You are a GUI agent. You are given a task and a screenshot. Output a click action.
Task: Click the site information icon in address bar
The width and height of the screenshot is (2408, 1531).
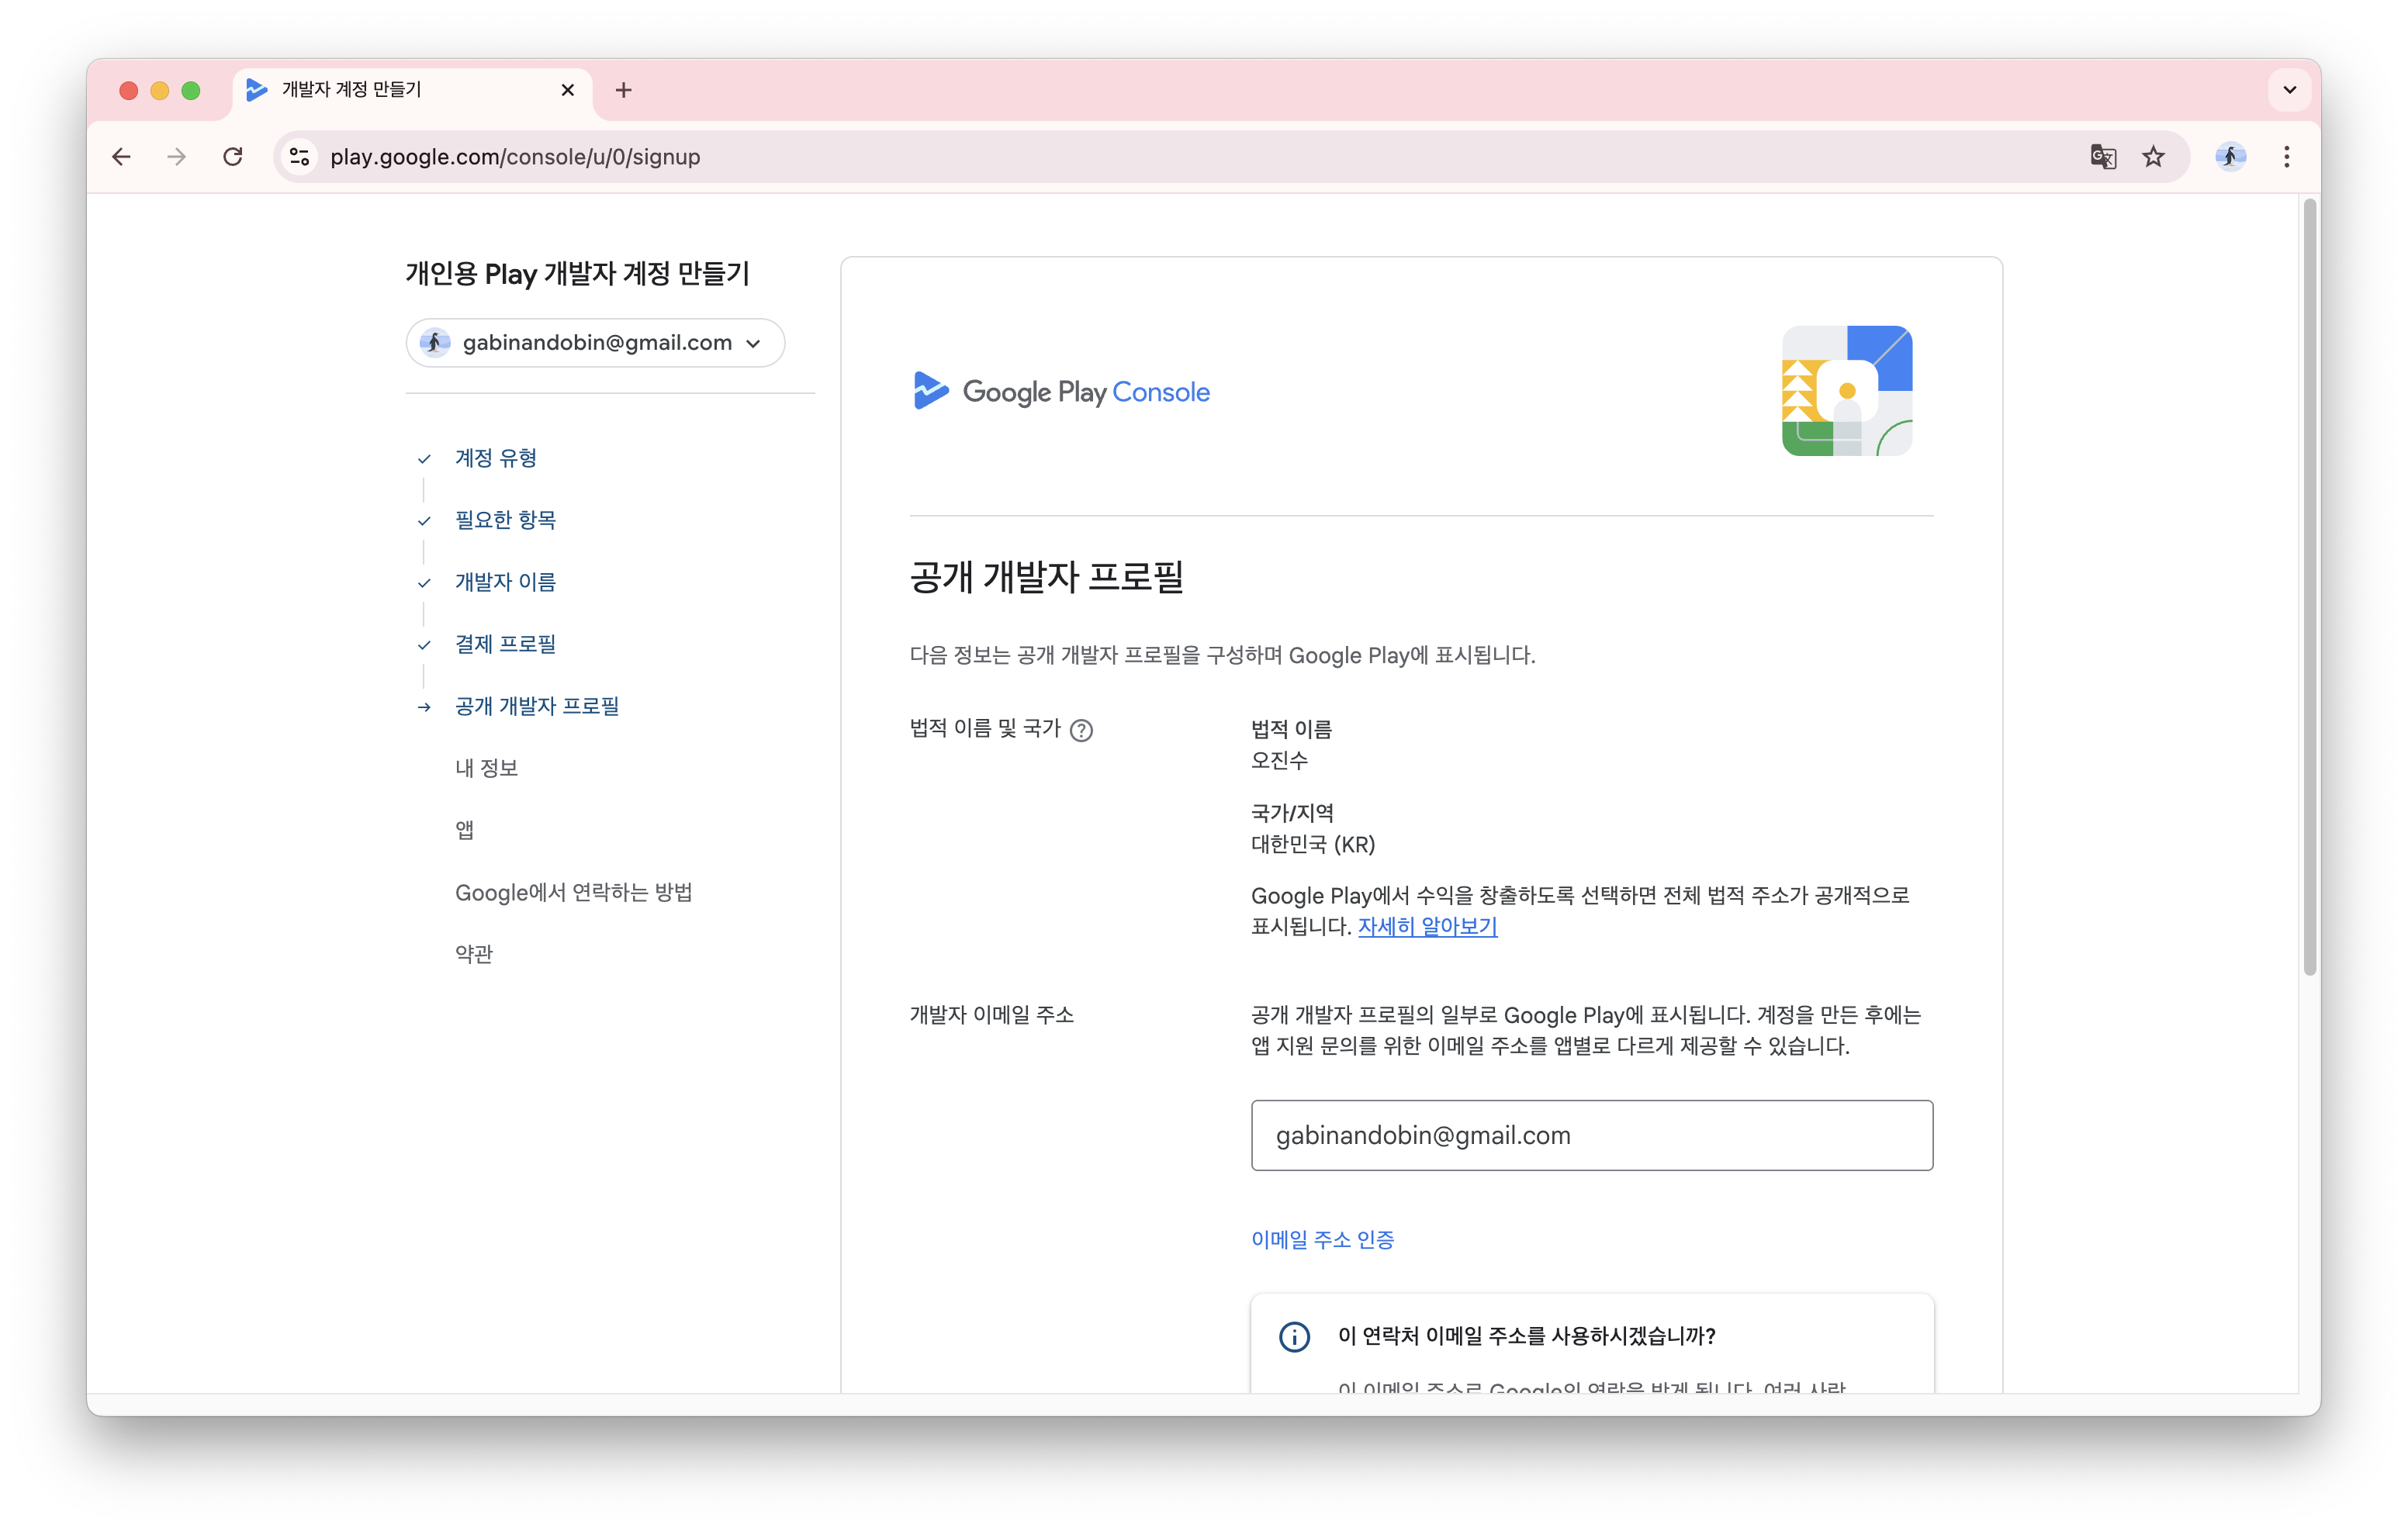coord(299,157)
